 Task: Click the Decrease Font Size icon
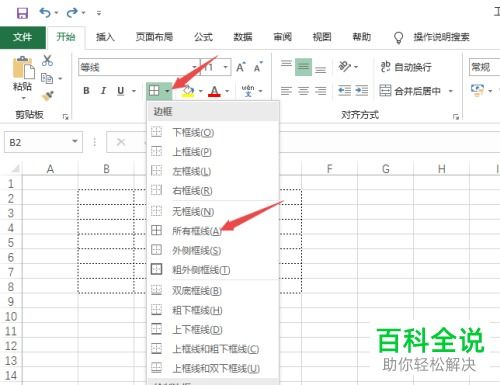(x=258, y=67)
